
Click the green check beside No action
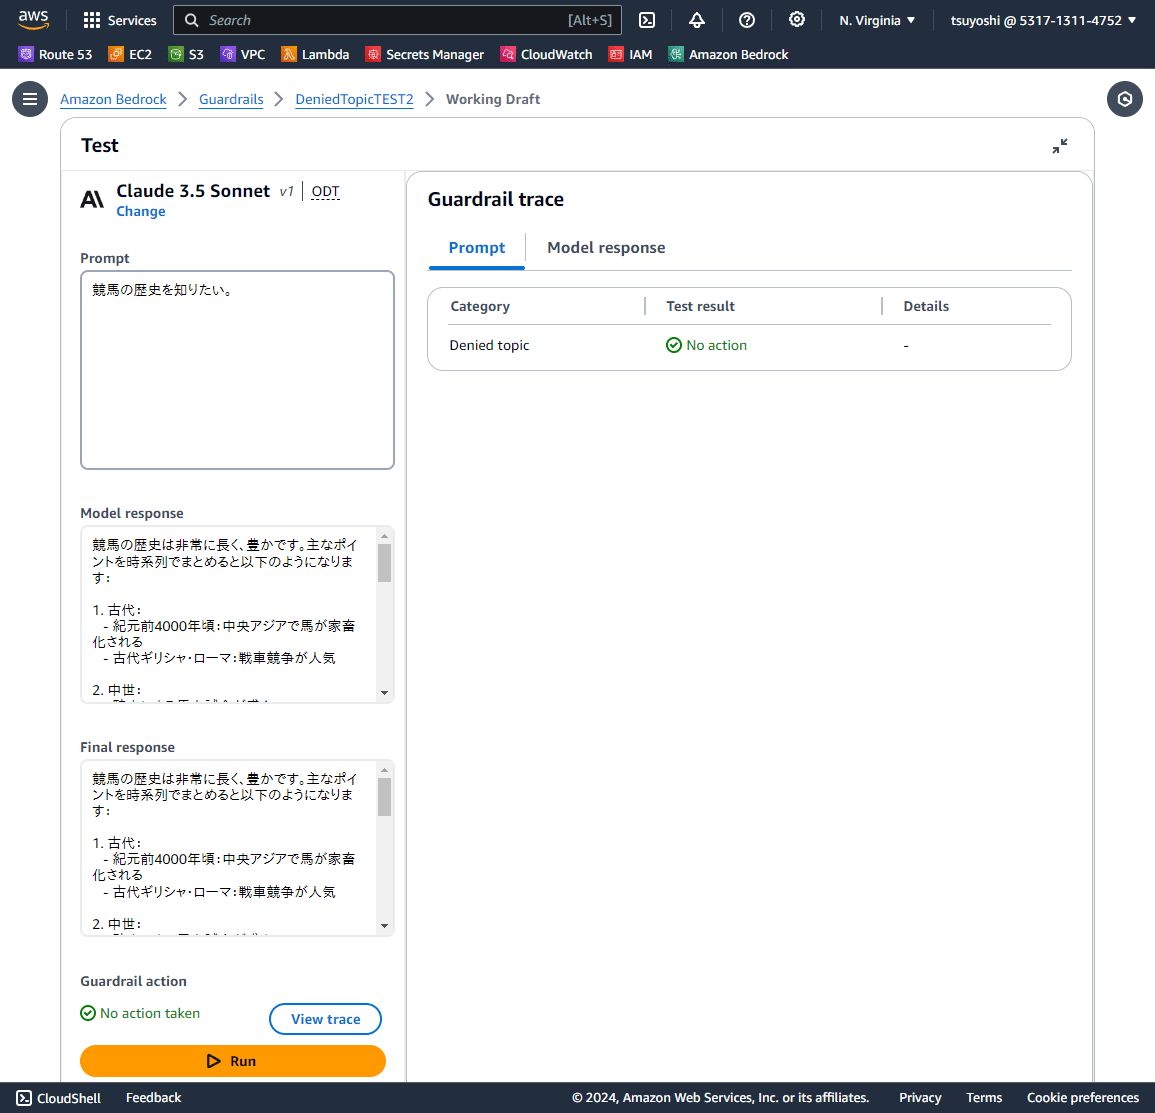(x=673, y=345)
